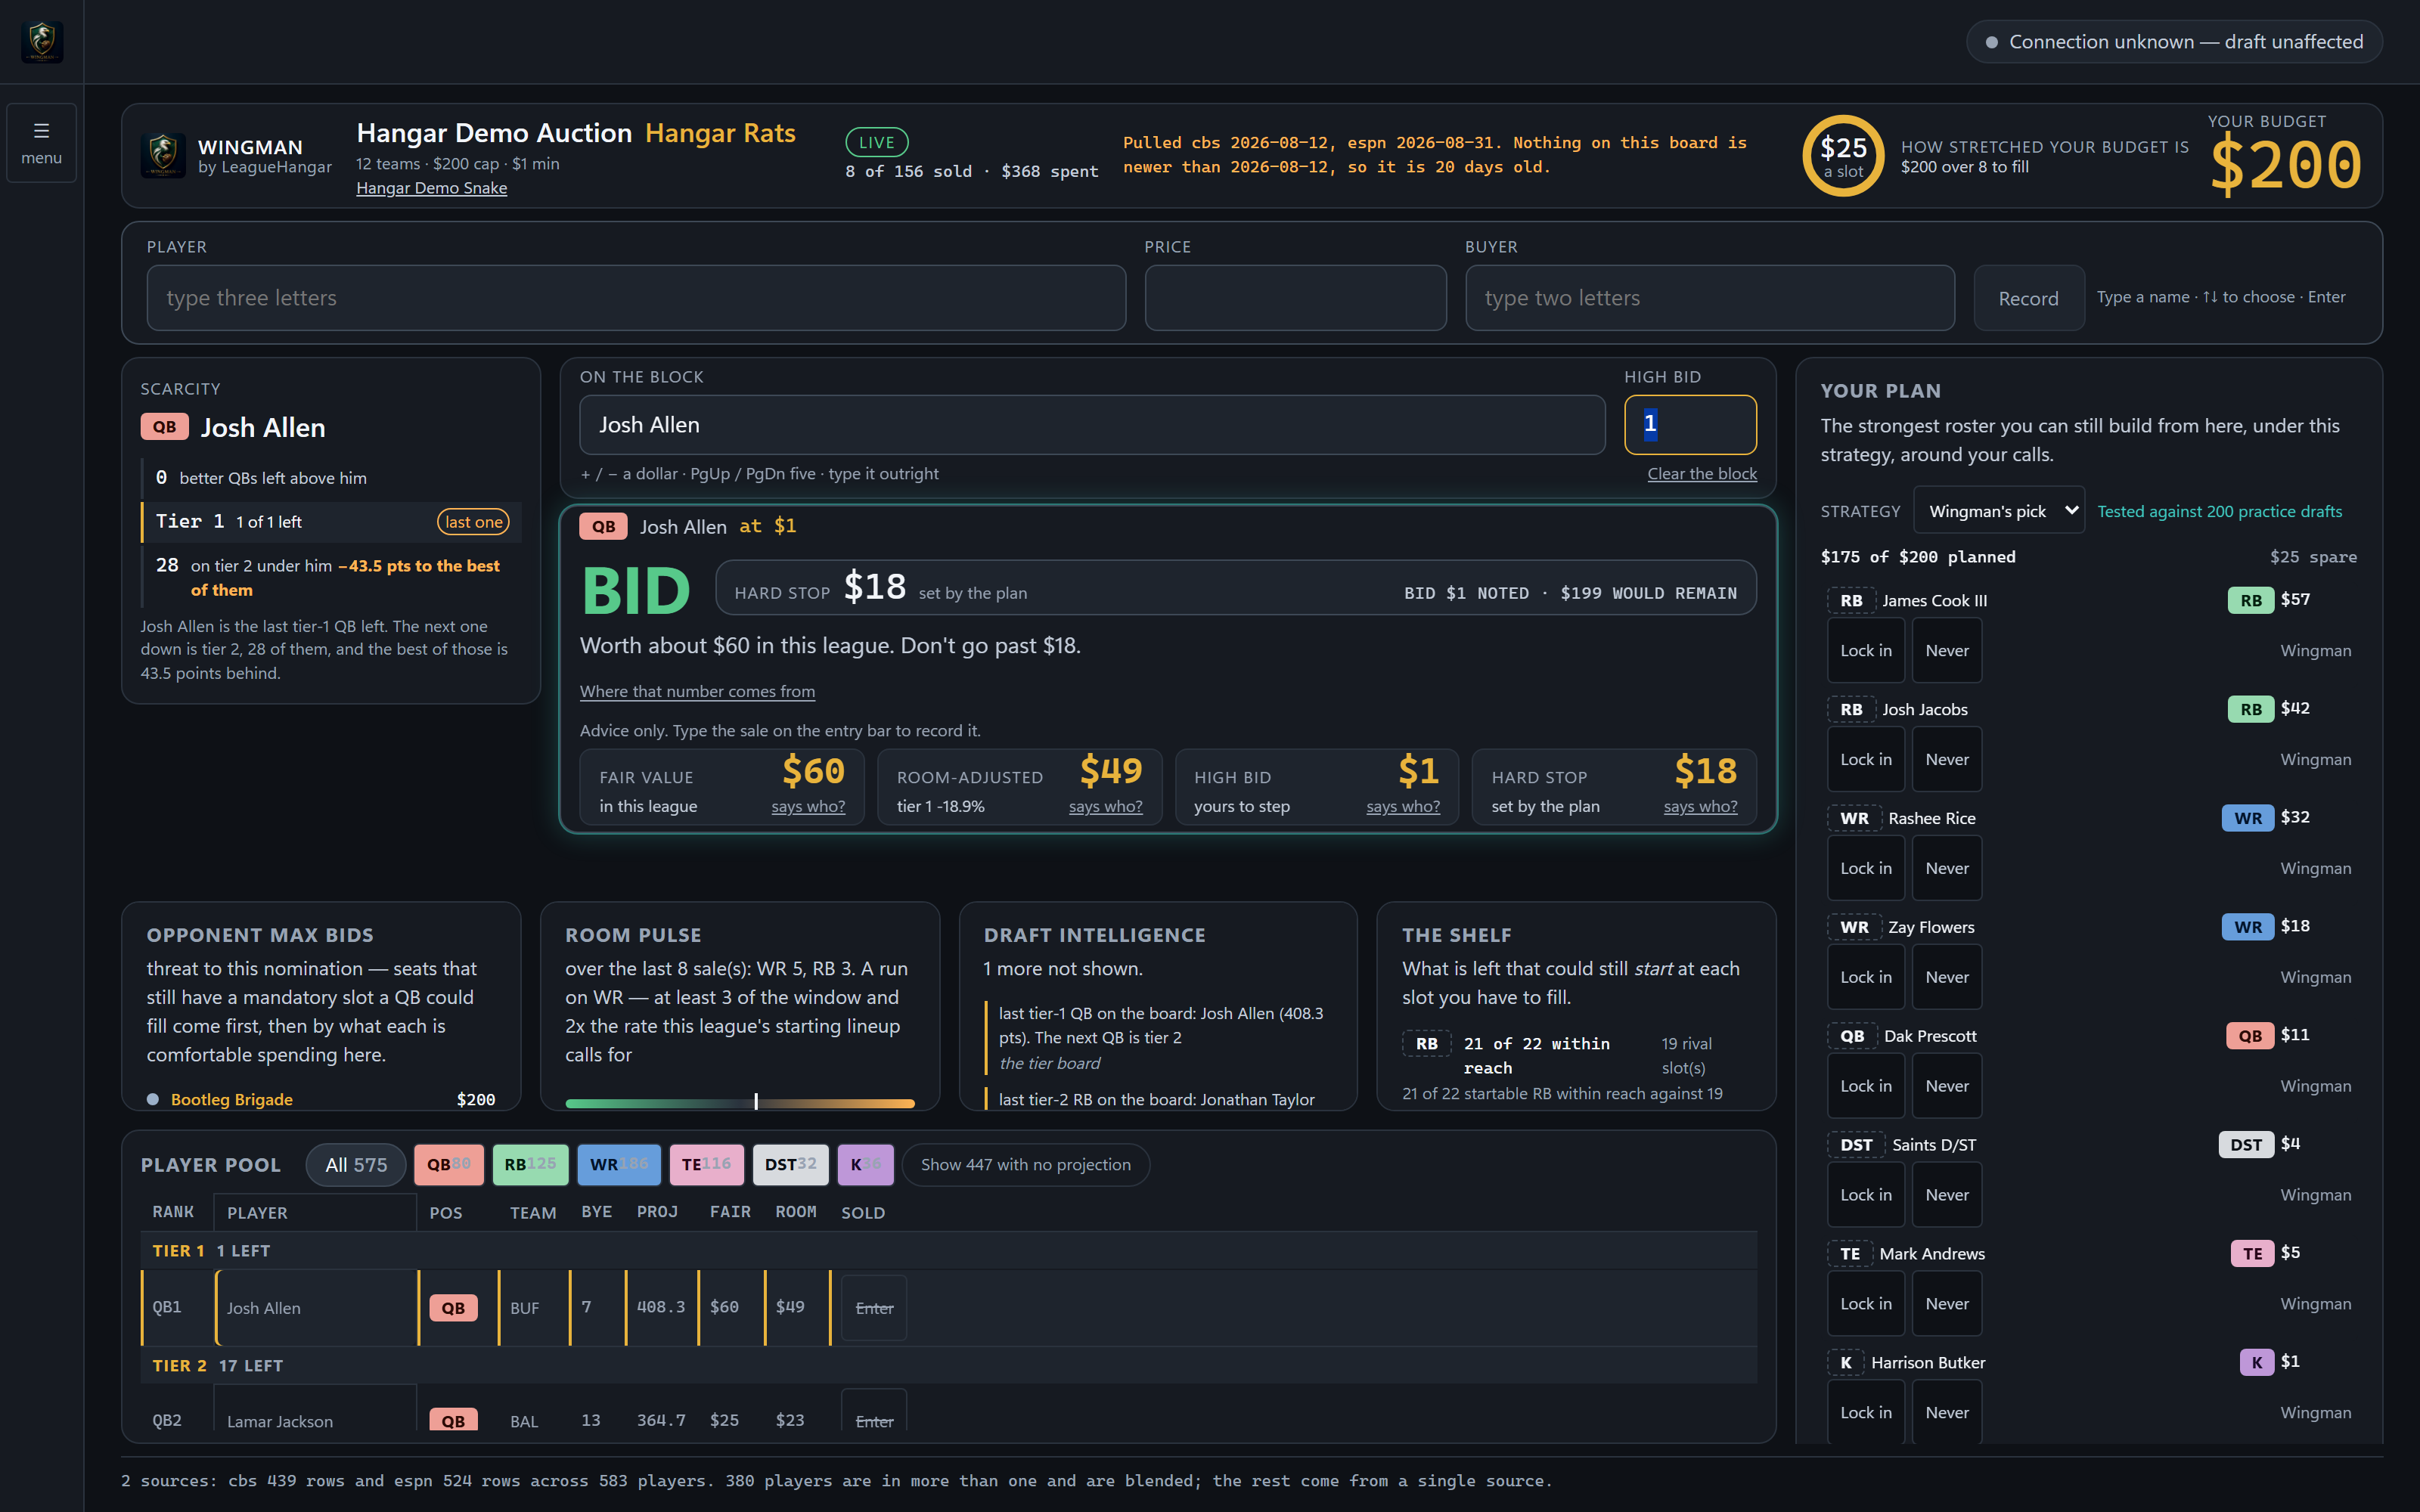
Task: Click the LeagueHangar shield logo top-left
Action: tap(42, 42)
